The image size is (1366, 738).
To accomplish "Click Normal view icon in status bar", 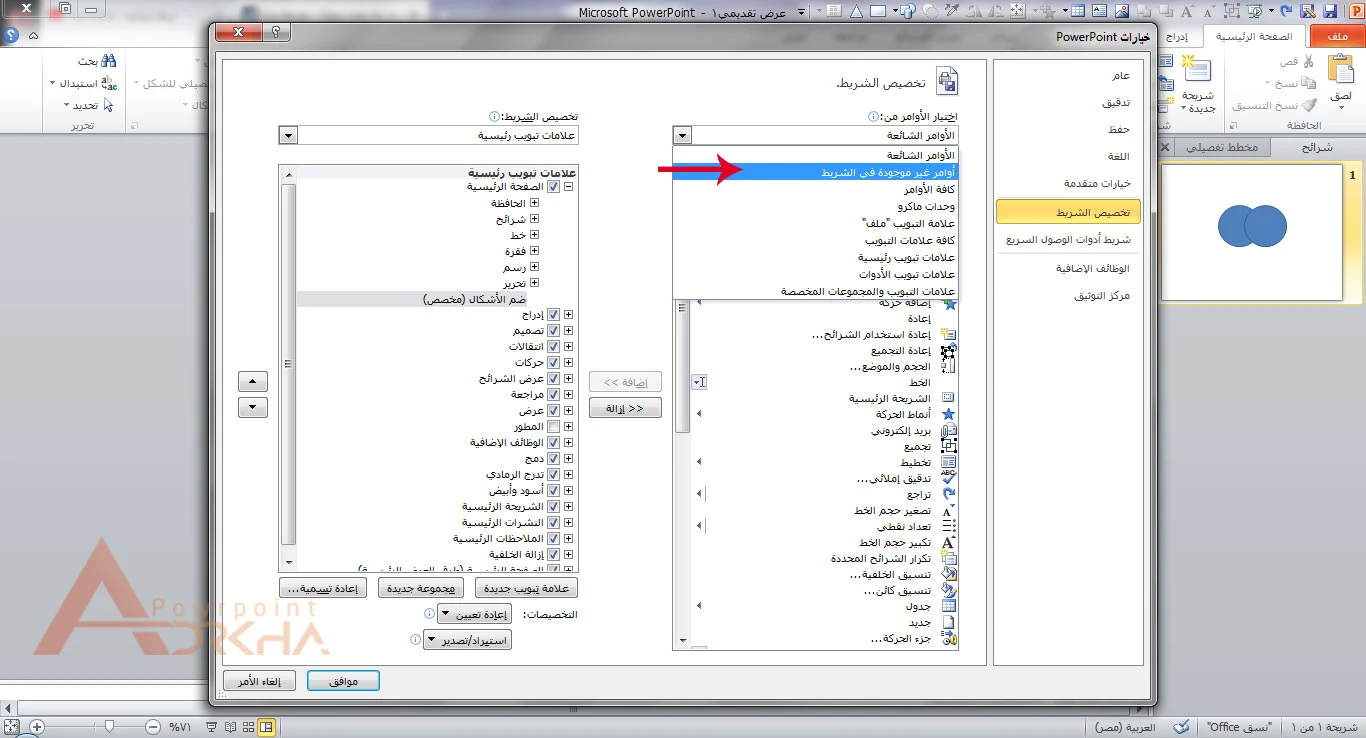I will [267, 727].
